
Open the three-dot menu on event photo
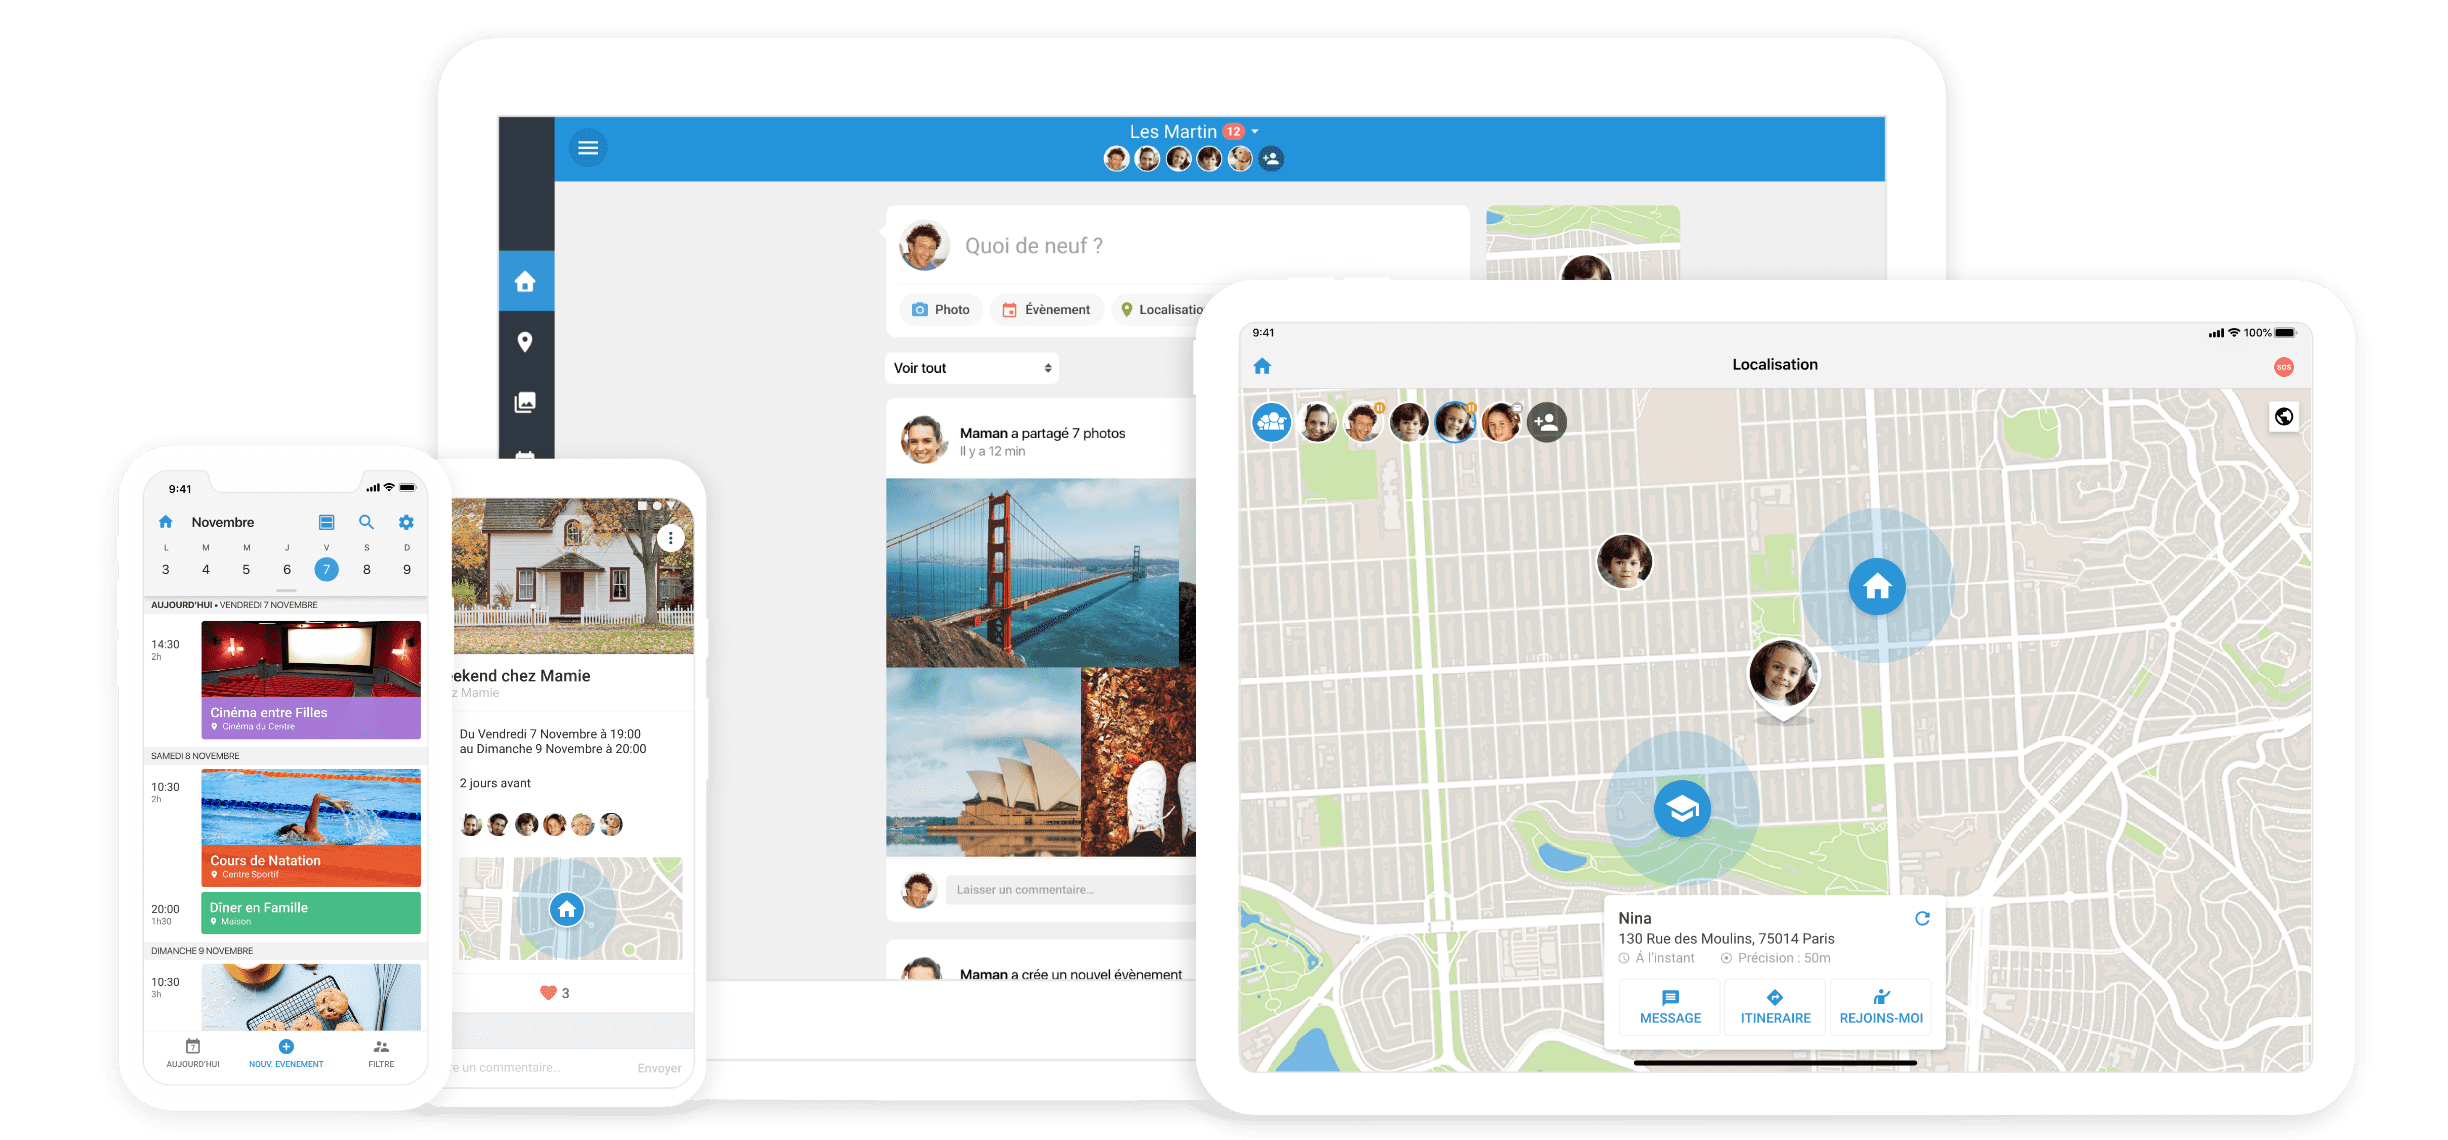click(670, 538)
